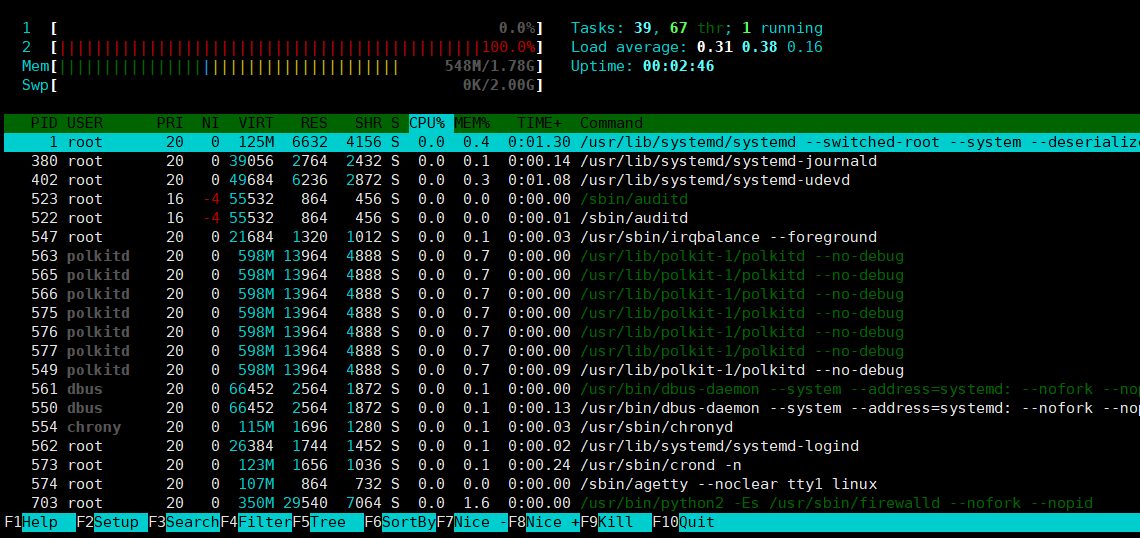1140x538 pixels.
Task: Click NI value -4 in PID 523 row
Action: [212, 198]
